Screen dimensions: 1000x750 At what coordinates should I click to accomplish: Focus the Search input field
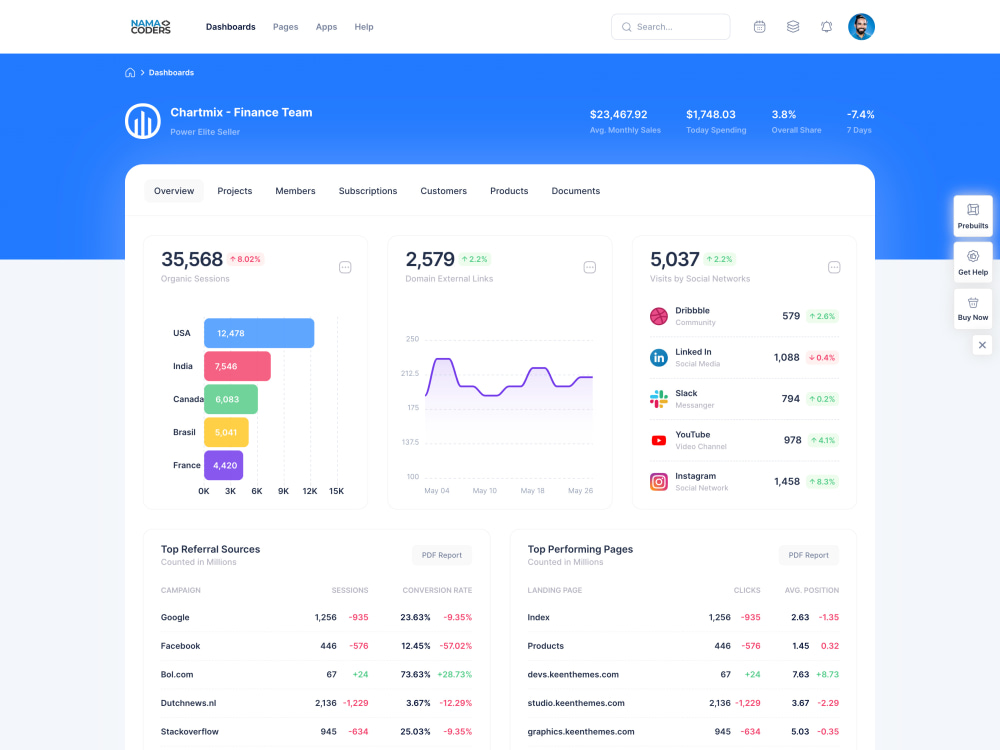tap(670, 27)
